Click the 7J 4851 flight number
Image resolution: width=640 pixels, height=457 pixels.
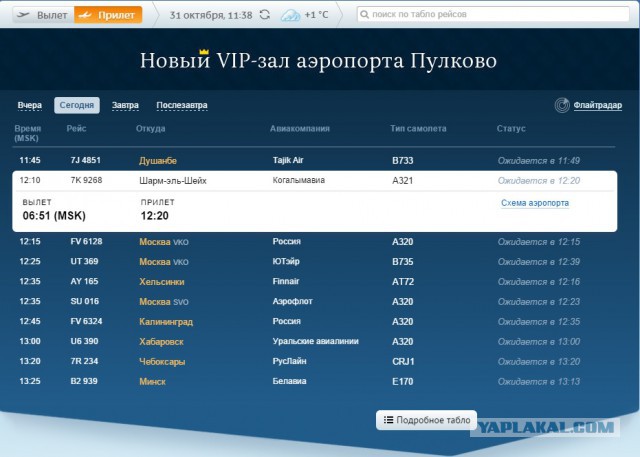point(85,160)
